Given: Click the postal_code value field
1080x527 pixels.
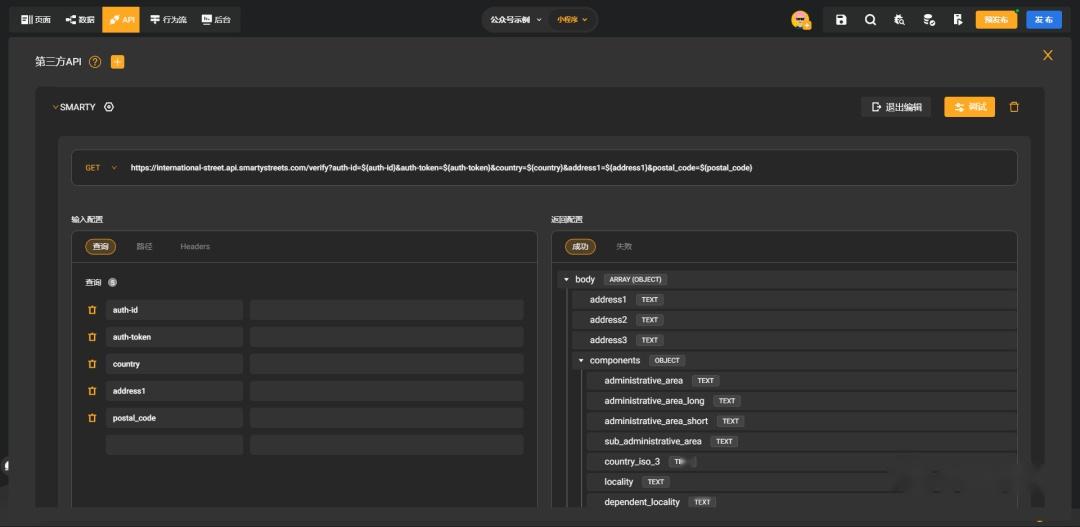Looking at the screenshot, I should click(x=386, y=418).
